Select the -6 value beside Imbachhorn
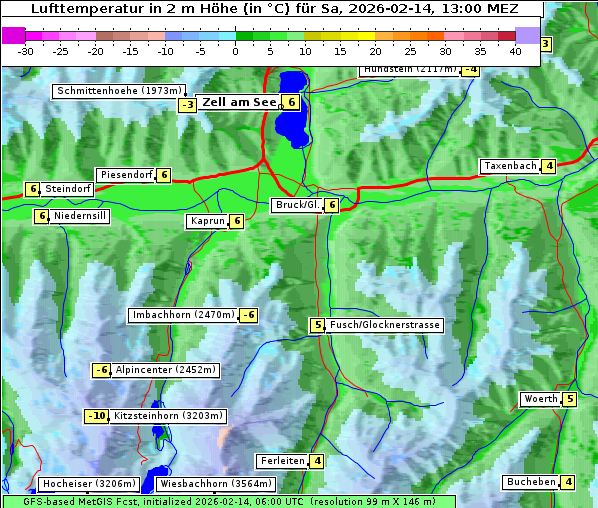598x508 pixels. pos(249,315)
